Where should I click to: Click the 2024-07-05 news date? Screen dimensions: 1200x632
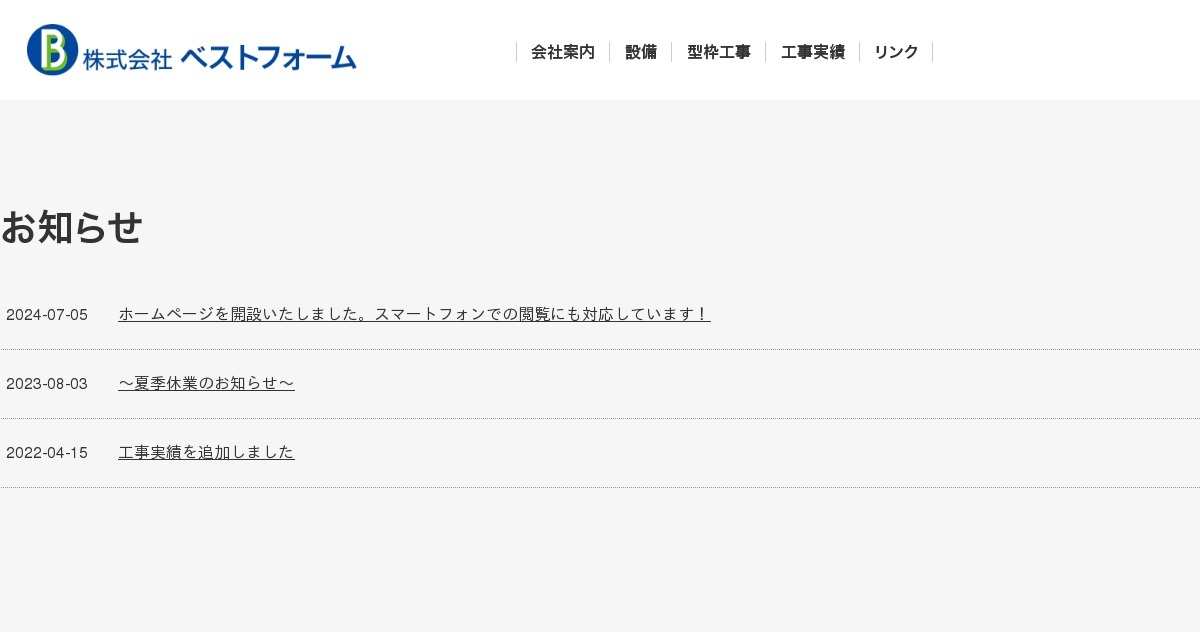[47, 314]
